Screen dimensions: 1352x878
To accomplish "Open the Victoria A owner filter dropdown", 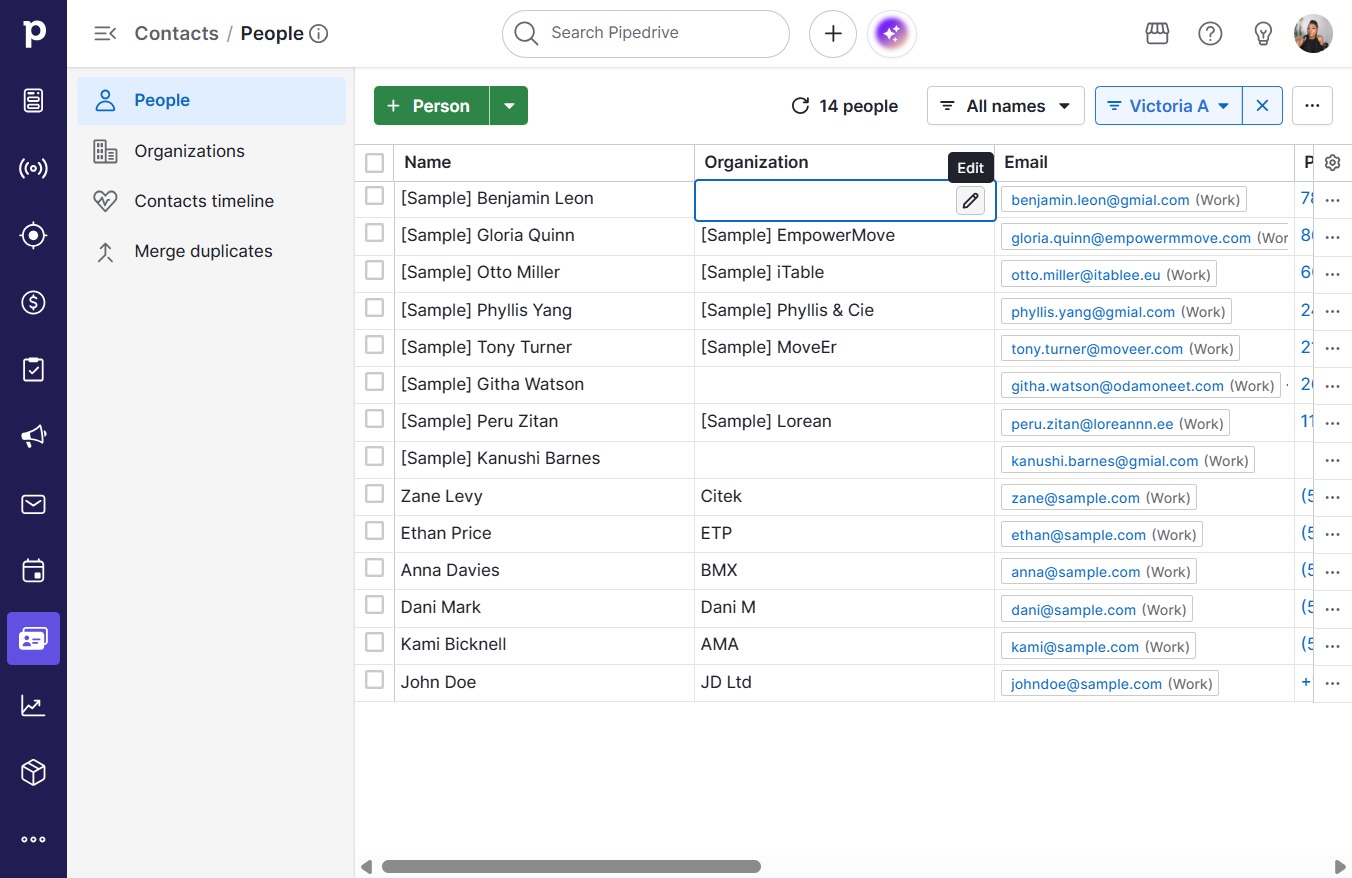I will (x=1169, y=106).
